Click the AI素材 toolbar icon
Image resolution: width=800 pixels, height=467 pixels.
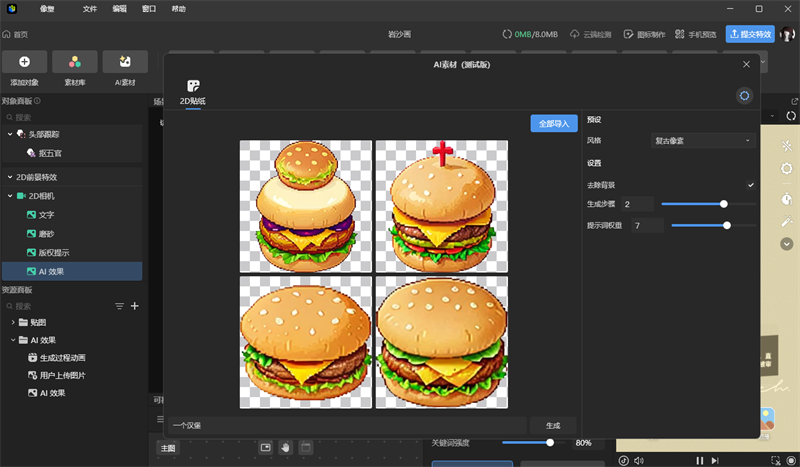[x=125, y=62]
